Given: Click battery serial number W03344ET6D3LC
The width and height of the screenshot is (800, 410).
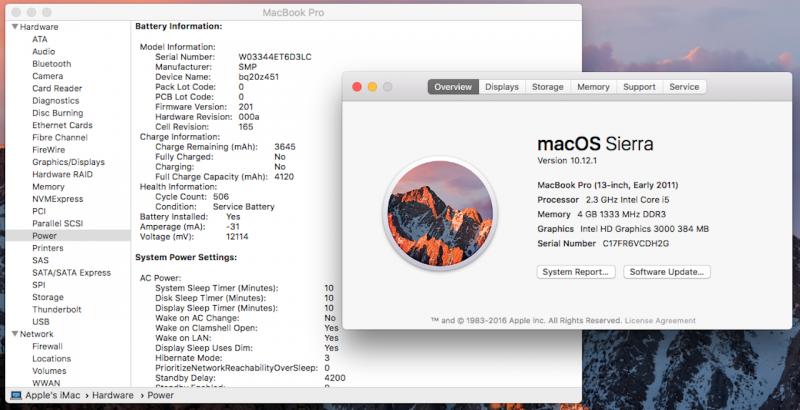Looking at the screenshot, I should [275, 57].
